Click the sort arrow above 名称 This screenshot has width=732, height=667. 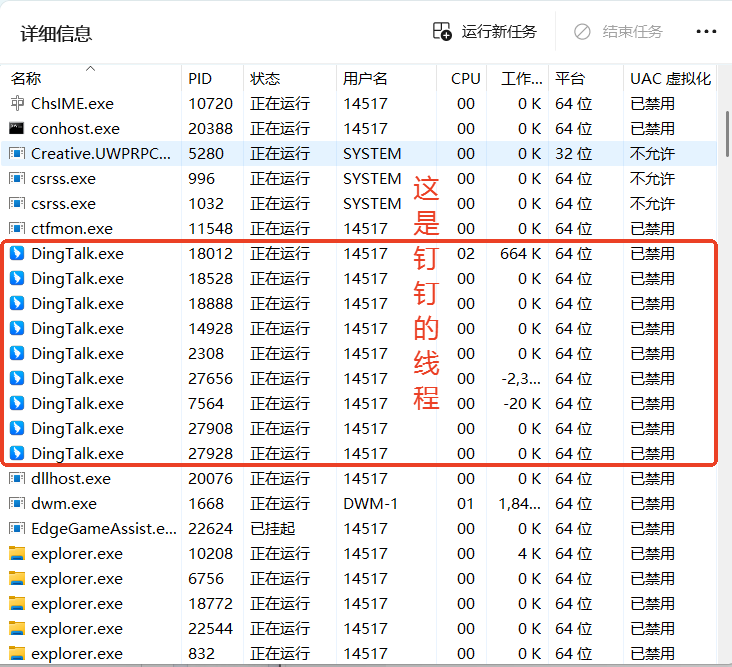coord(91,69)
